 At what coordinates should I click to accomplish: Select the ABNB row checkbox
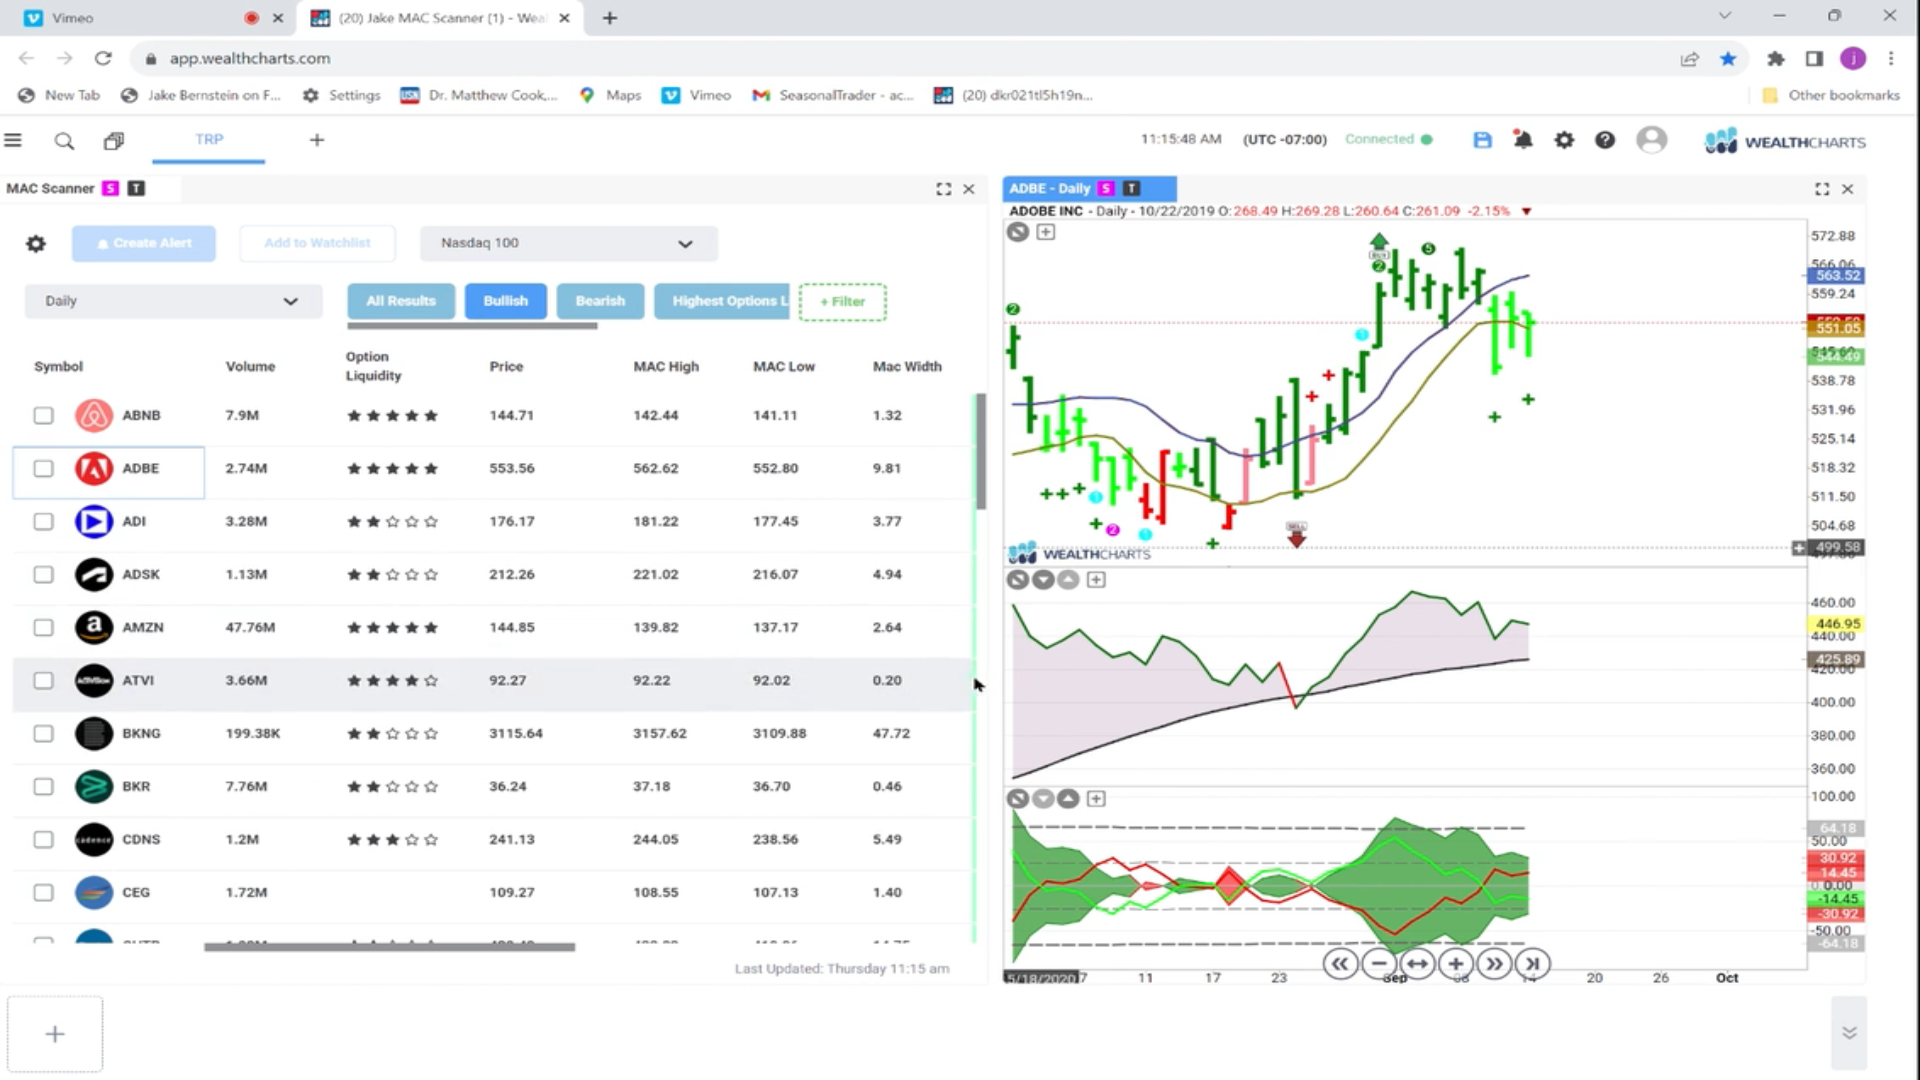(x=43, y=415)
